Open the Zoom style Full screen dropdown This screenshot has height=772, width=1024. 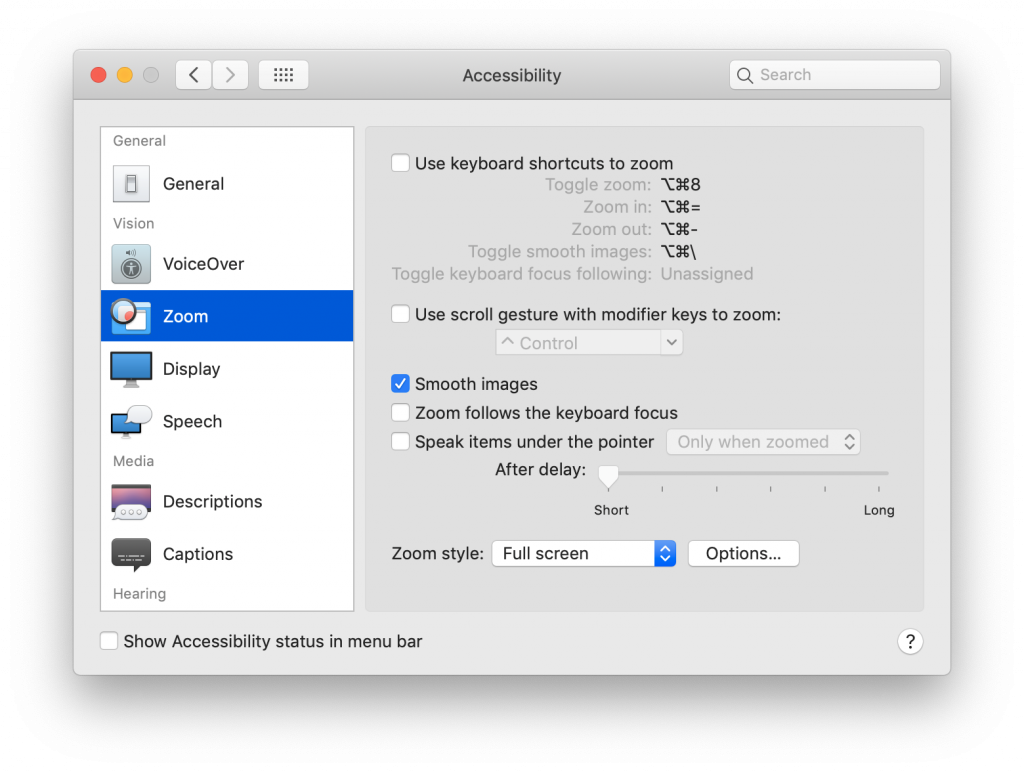pyautogui.click(x=583, y=554)
